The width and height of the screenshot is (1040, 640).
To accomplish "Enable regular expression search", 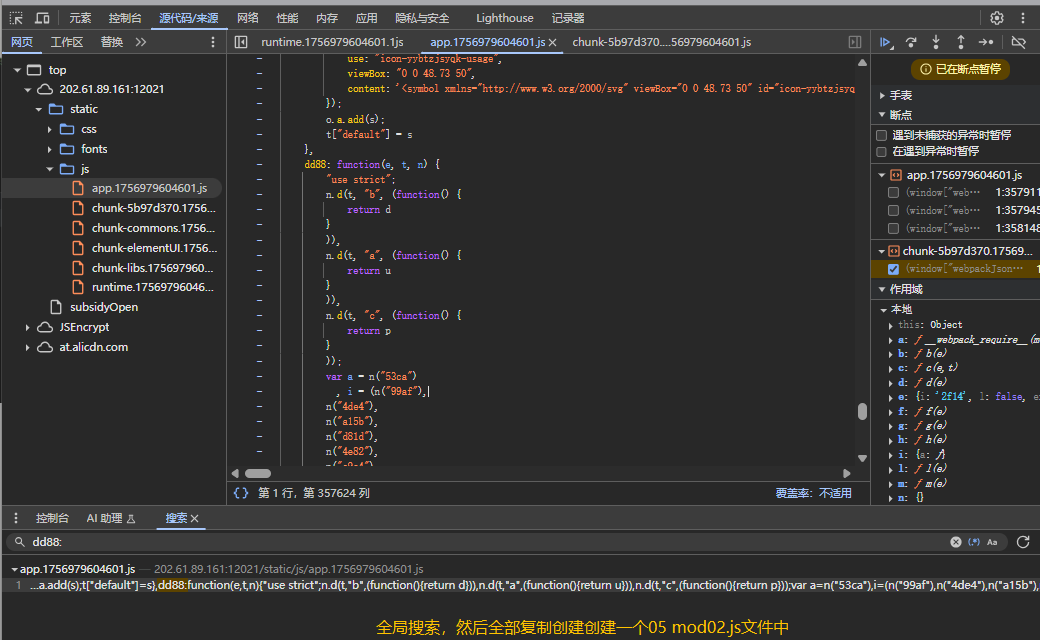I will [974, 542].
